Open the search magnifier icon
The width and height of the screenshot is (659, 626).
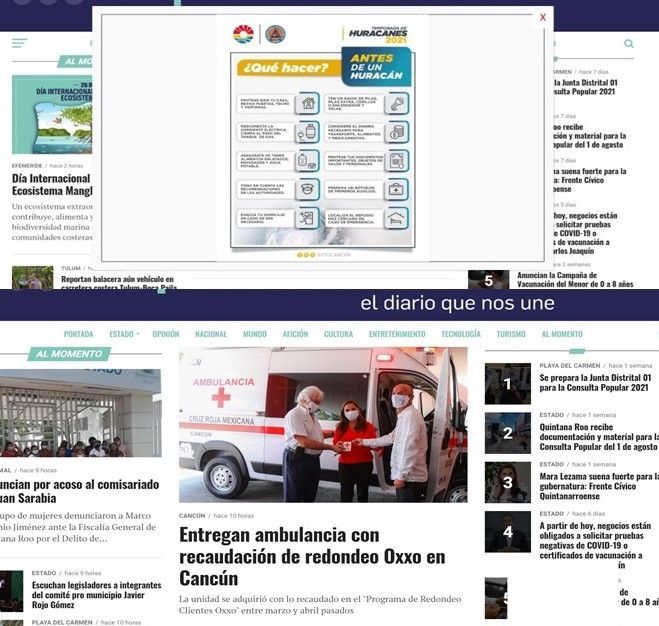coord(629,43)
